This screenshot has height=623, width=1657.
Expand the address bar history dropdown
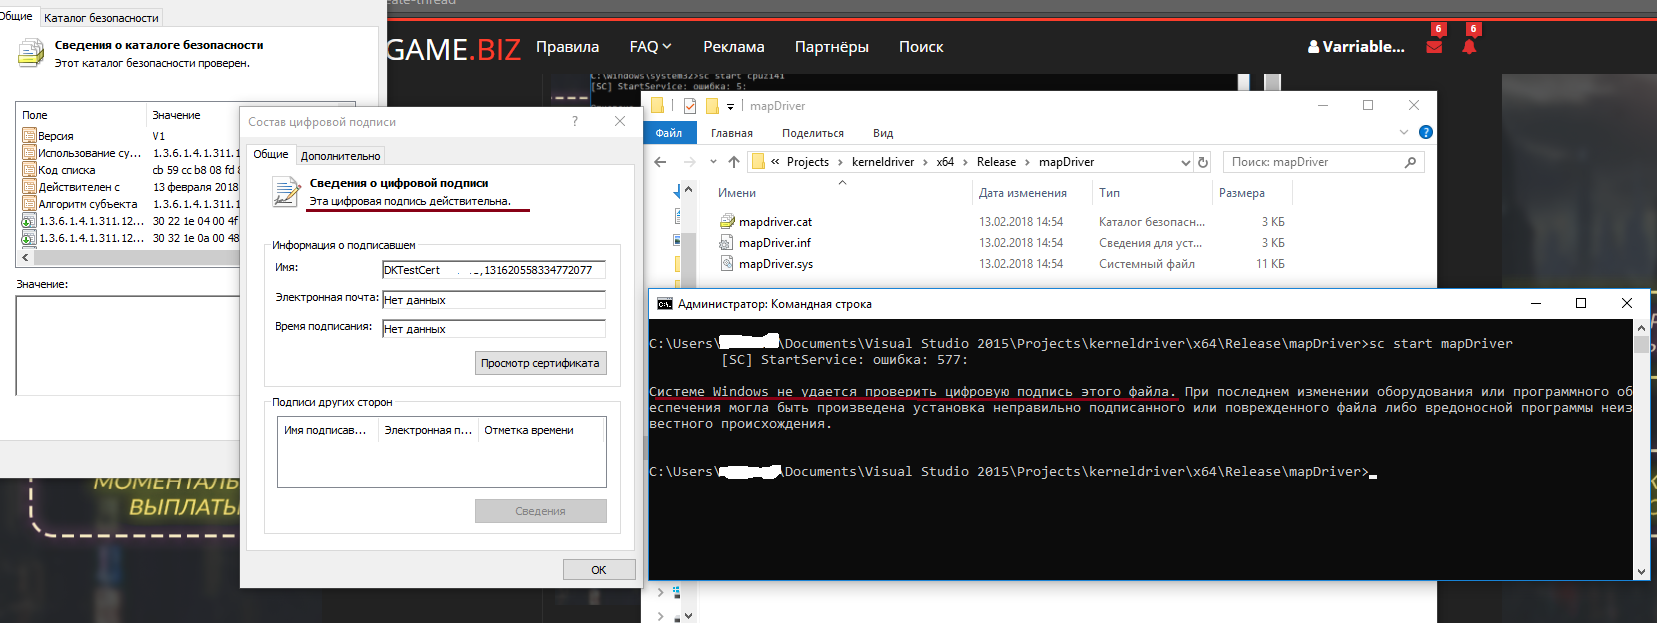1186,162
